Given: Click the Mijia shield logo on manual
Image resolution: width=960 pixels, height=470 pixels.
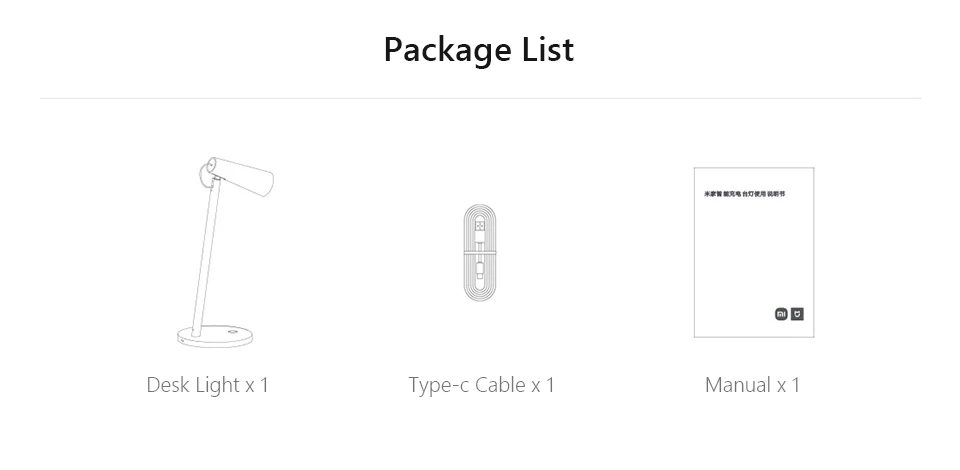Looking at the screenshot, I should (x=797, y=314).
